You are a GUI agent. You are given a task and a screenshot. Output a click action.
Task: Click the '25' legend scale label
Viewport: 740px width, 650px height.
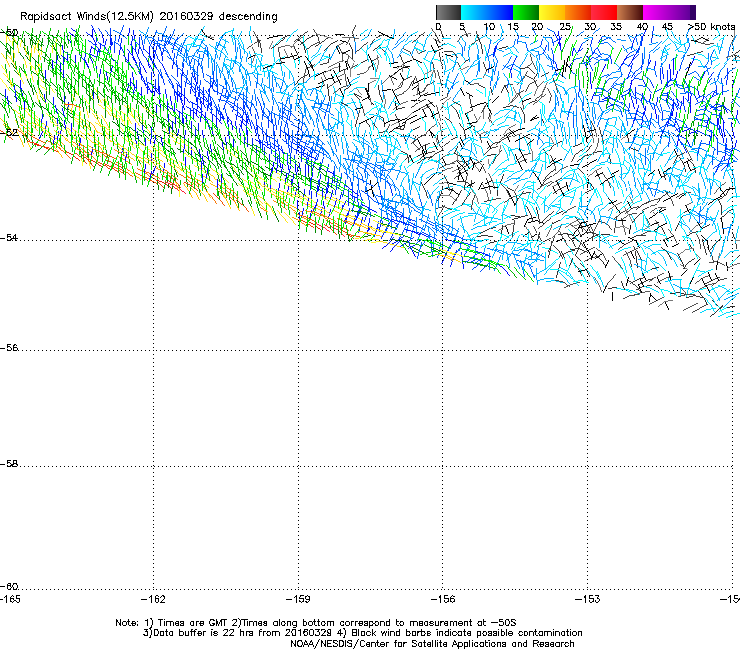point(564,27)
